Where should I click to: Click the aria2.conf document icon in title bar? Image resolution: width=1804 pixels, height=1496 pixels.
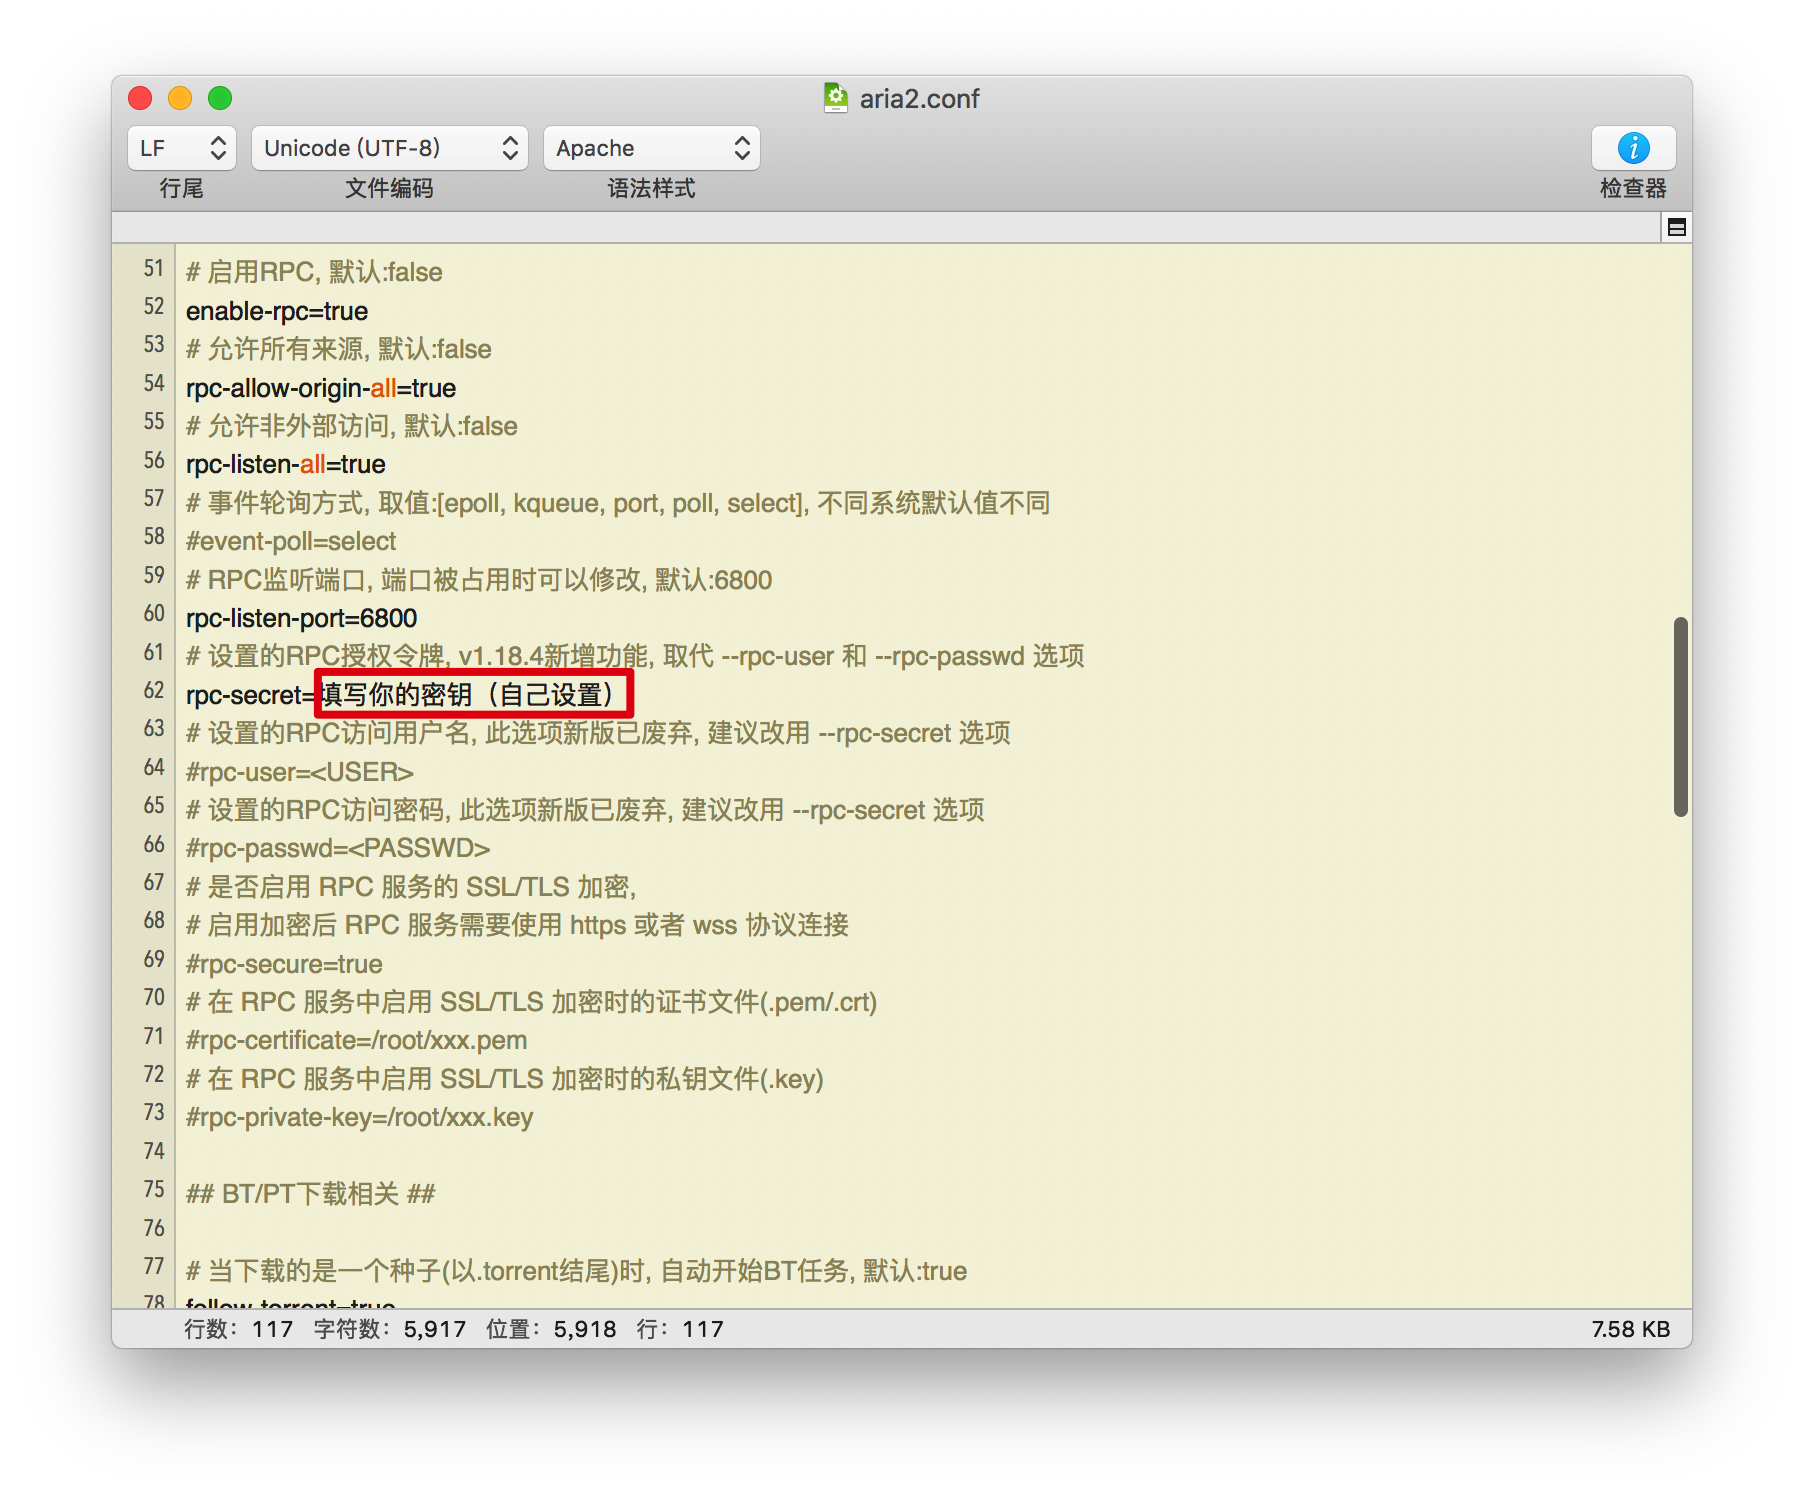point(836,98)
